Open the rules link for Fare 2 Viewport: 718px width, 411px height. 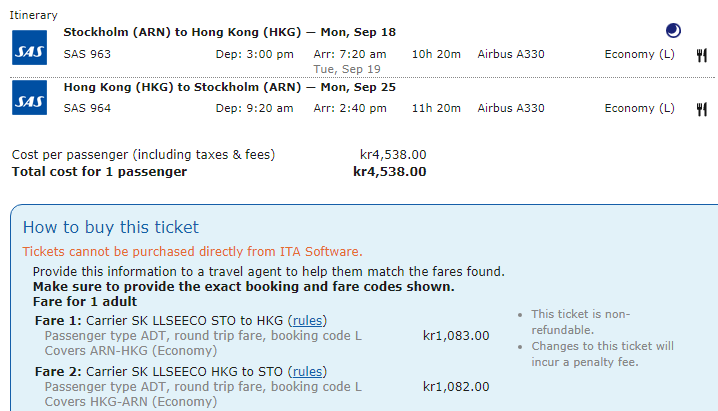tap(308, 371)
